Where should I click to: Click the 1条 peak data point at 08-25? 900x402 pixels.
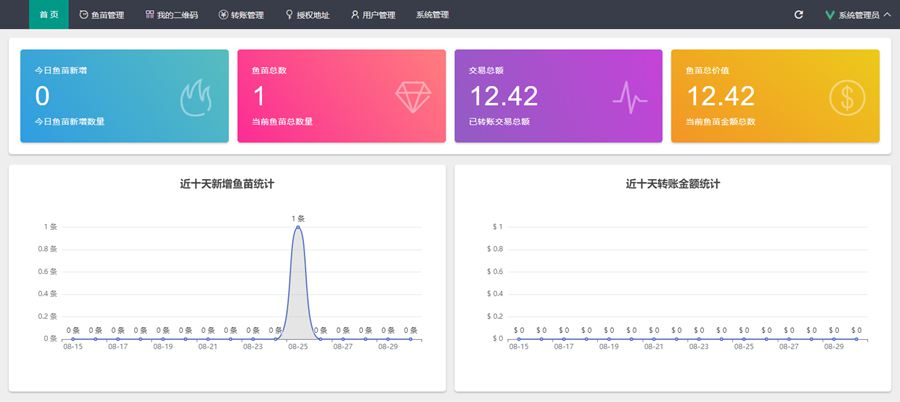pyautogui.click(x=298, y=227)
